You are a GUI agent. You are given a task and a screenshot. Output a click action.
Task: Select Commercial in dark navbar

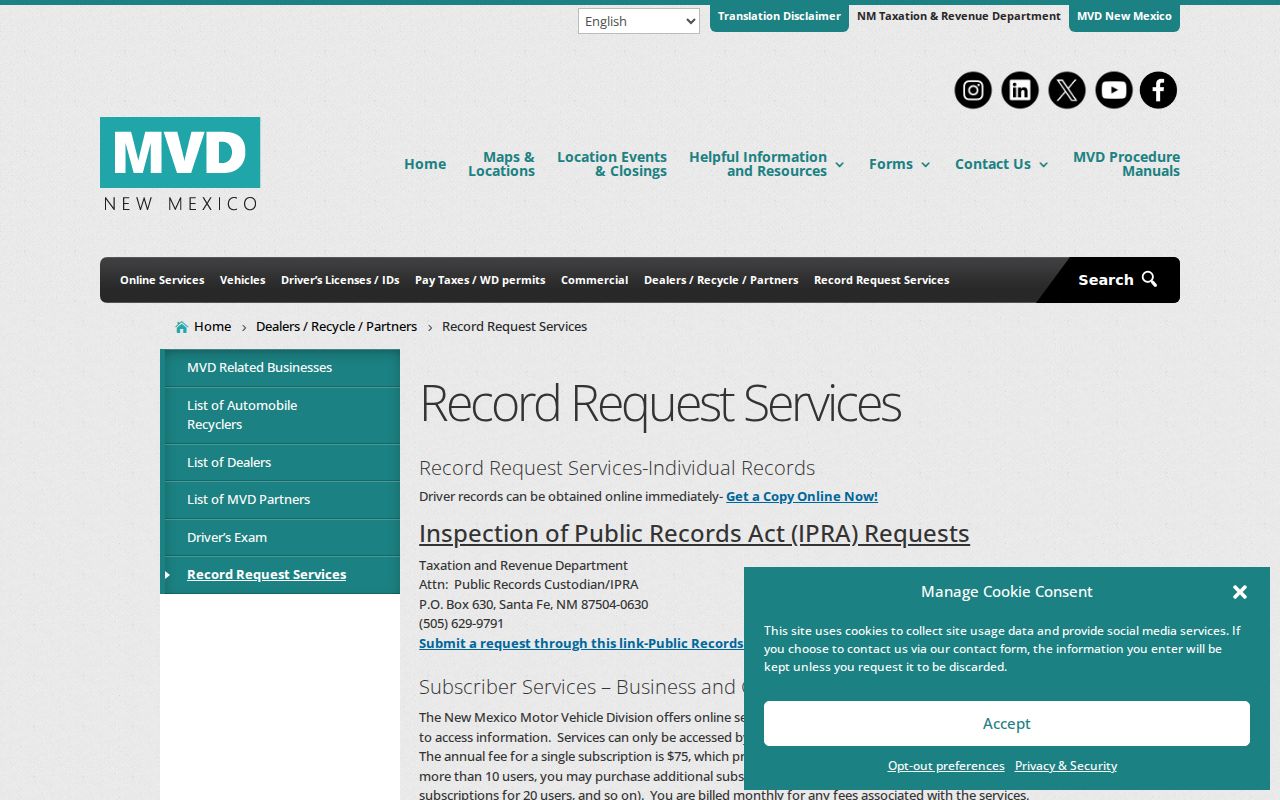point(594,280)
